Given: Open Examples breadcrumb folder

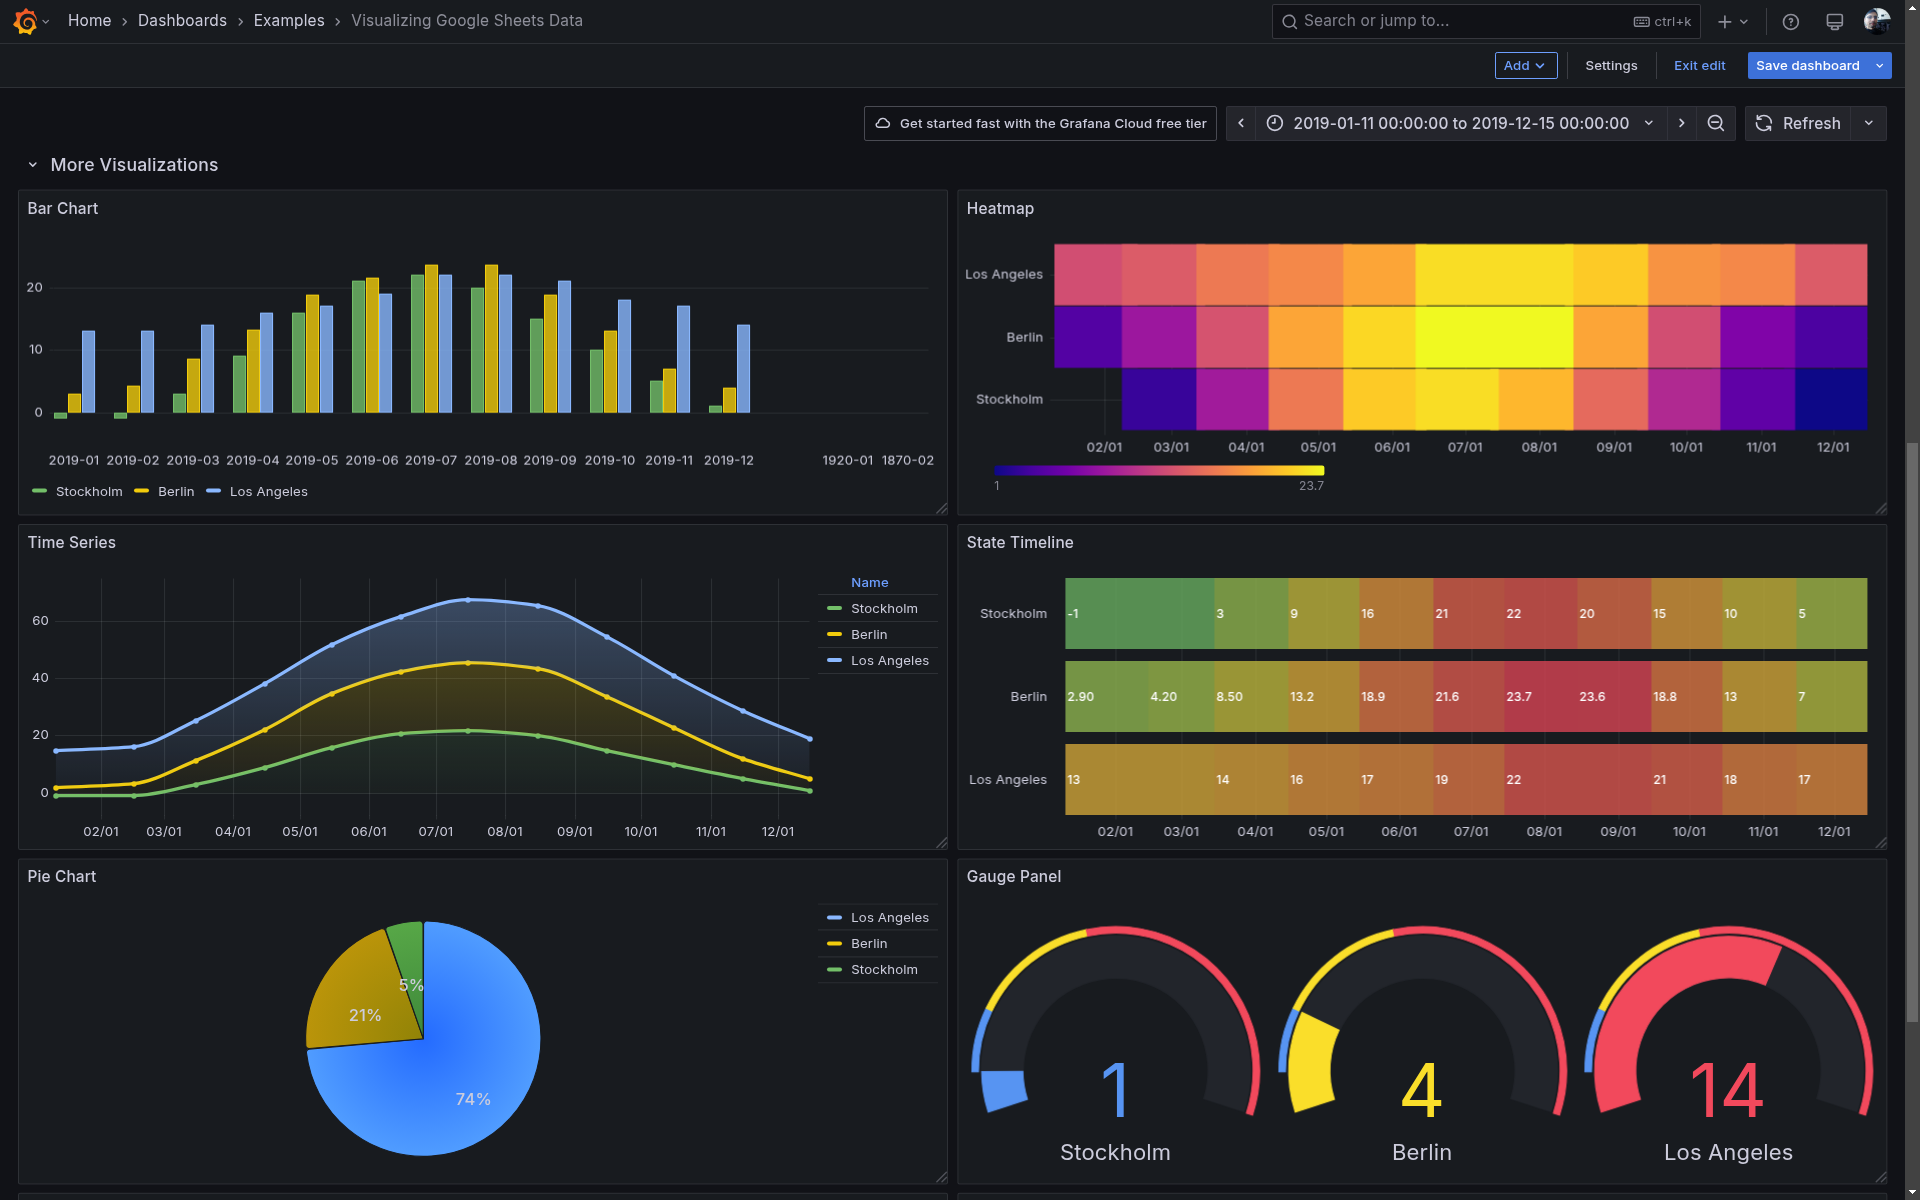Looking at the screenshot, I should pyautogui.click(x=289, y=21).
